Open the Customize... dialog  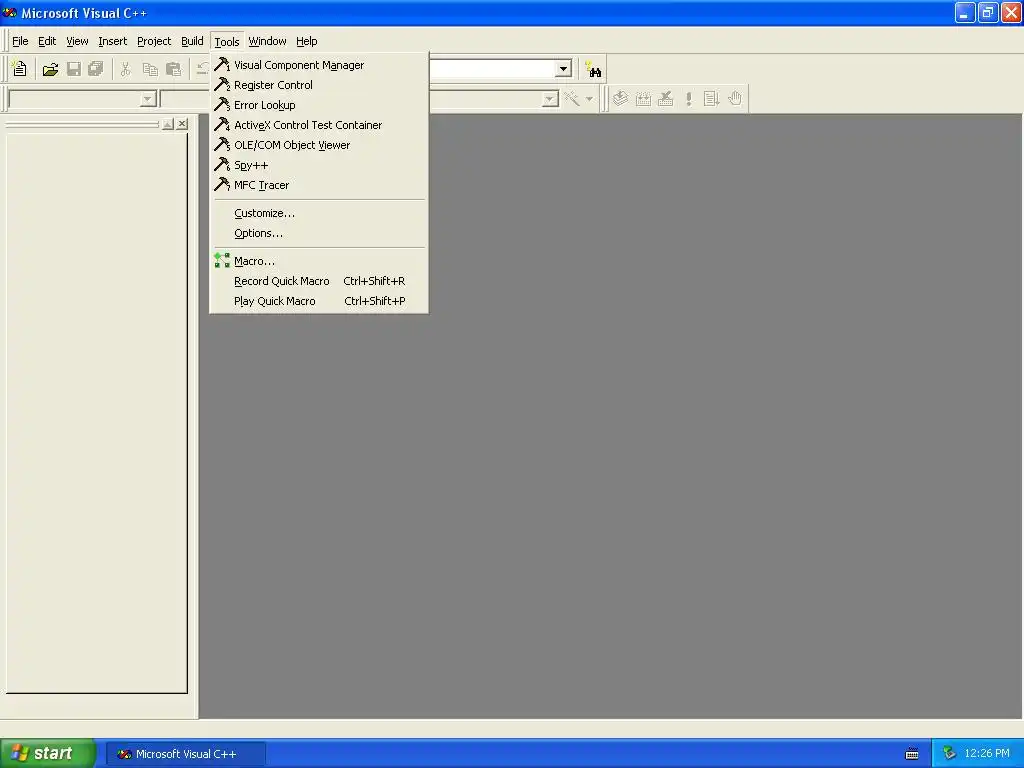click(319, 213)
